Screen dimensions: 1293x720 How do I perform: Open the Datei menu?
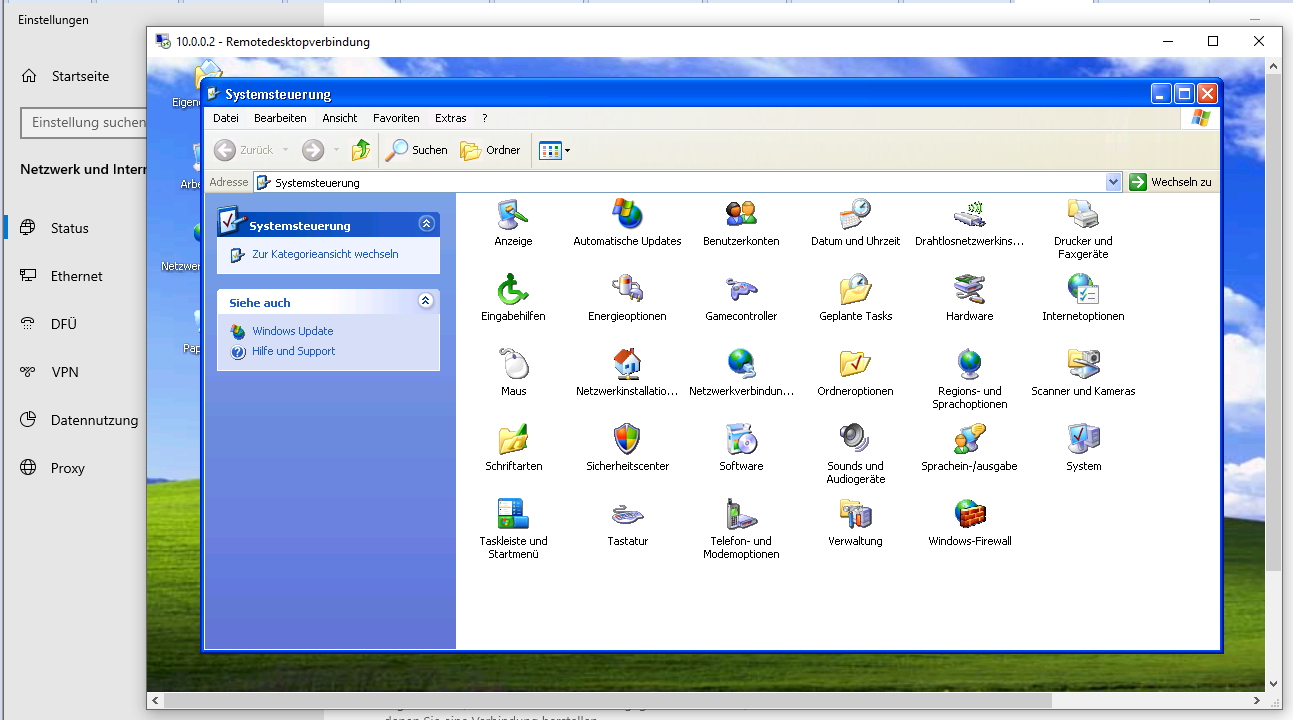pos(226,118)
